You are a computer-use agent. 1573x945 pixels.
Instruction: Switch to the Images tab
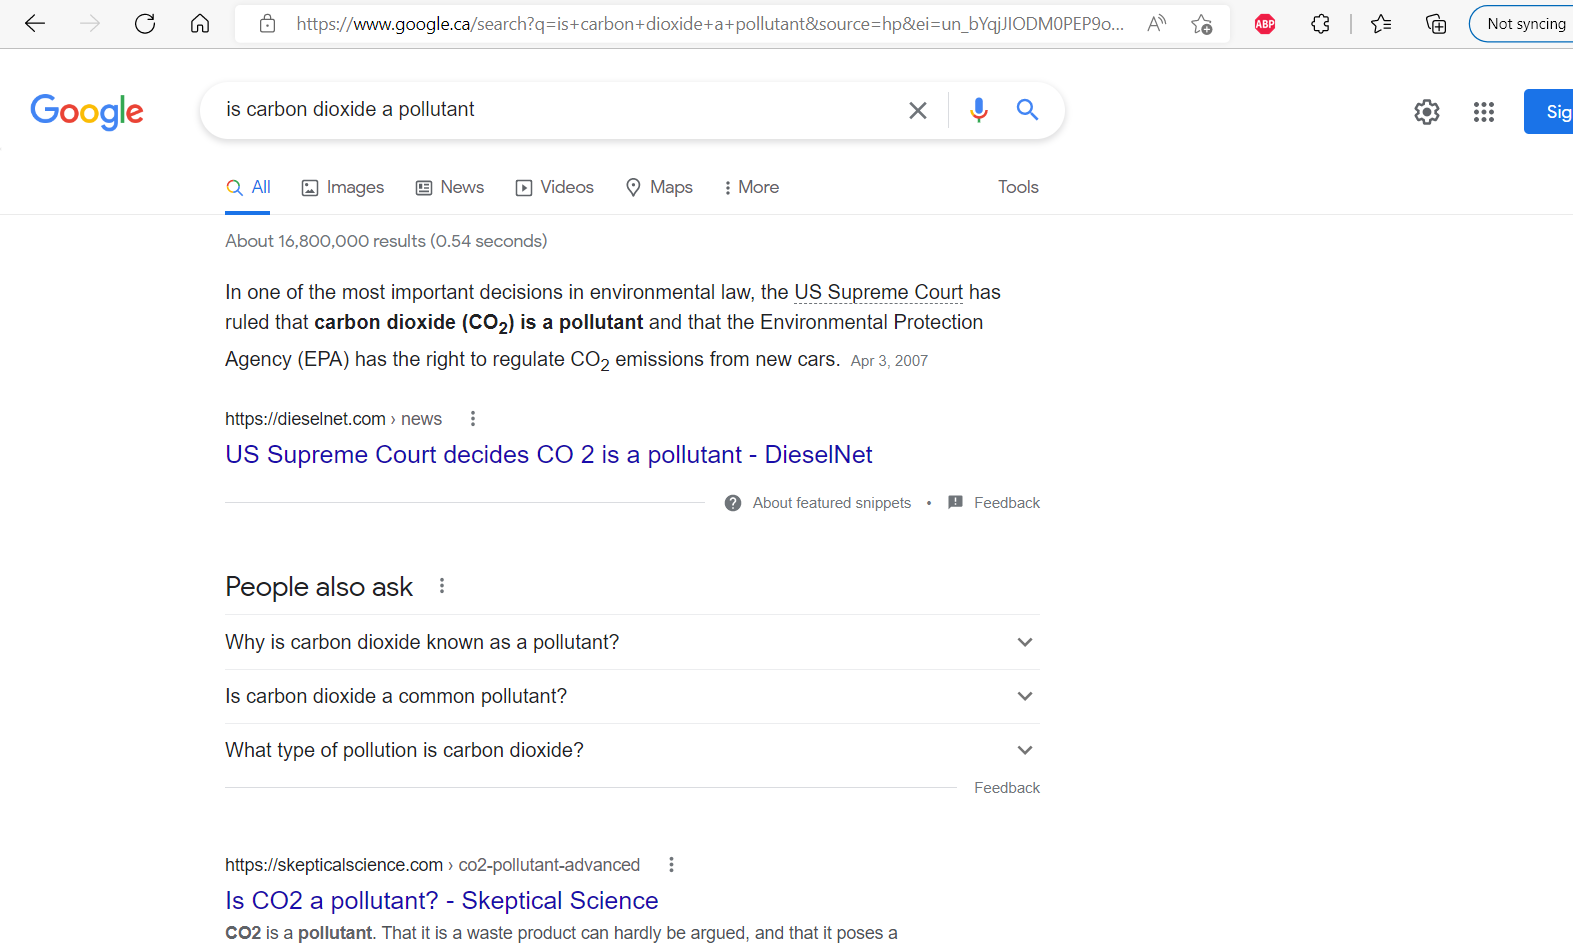coord(343,187)
